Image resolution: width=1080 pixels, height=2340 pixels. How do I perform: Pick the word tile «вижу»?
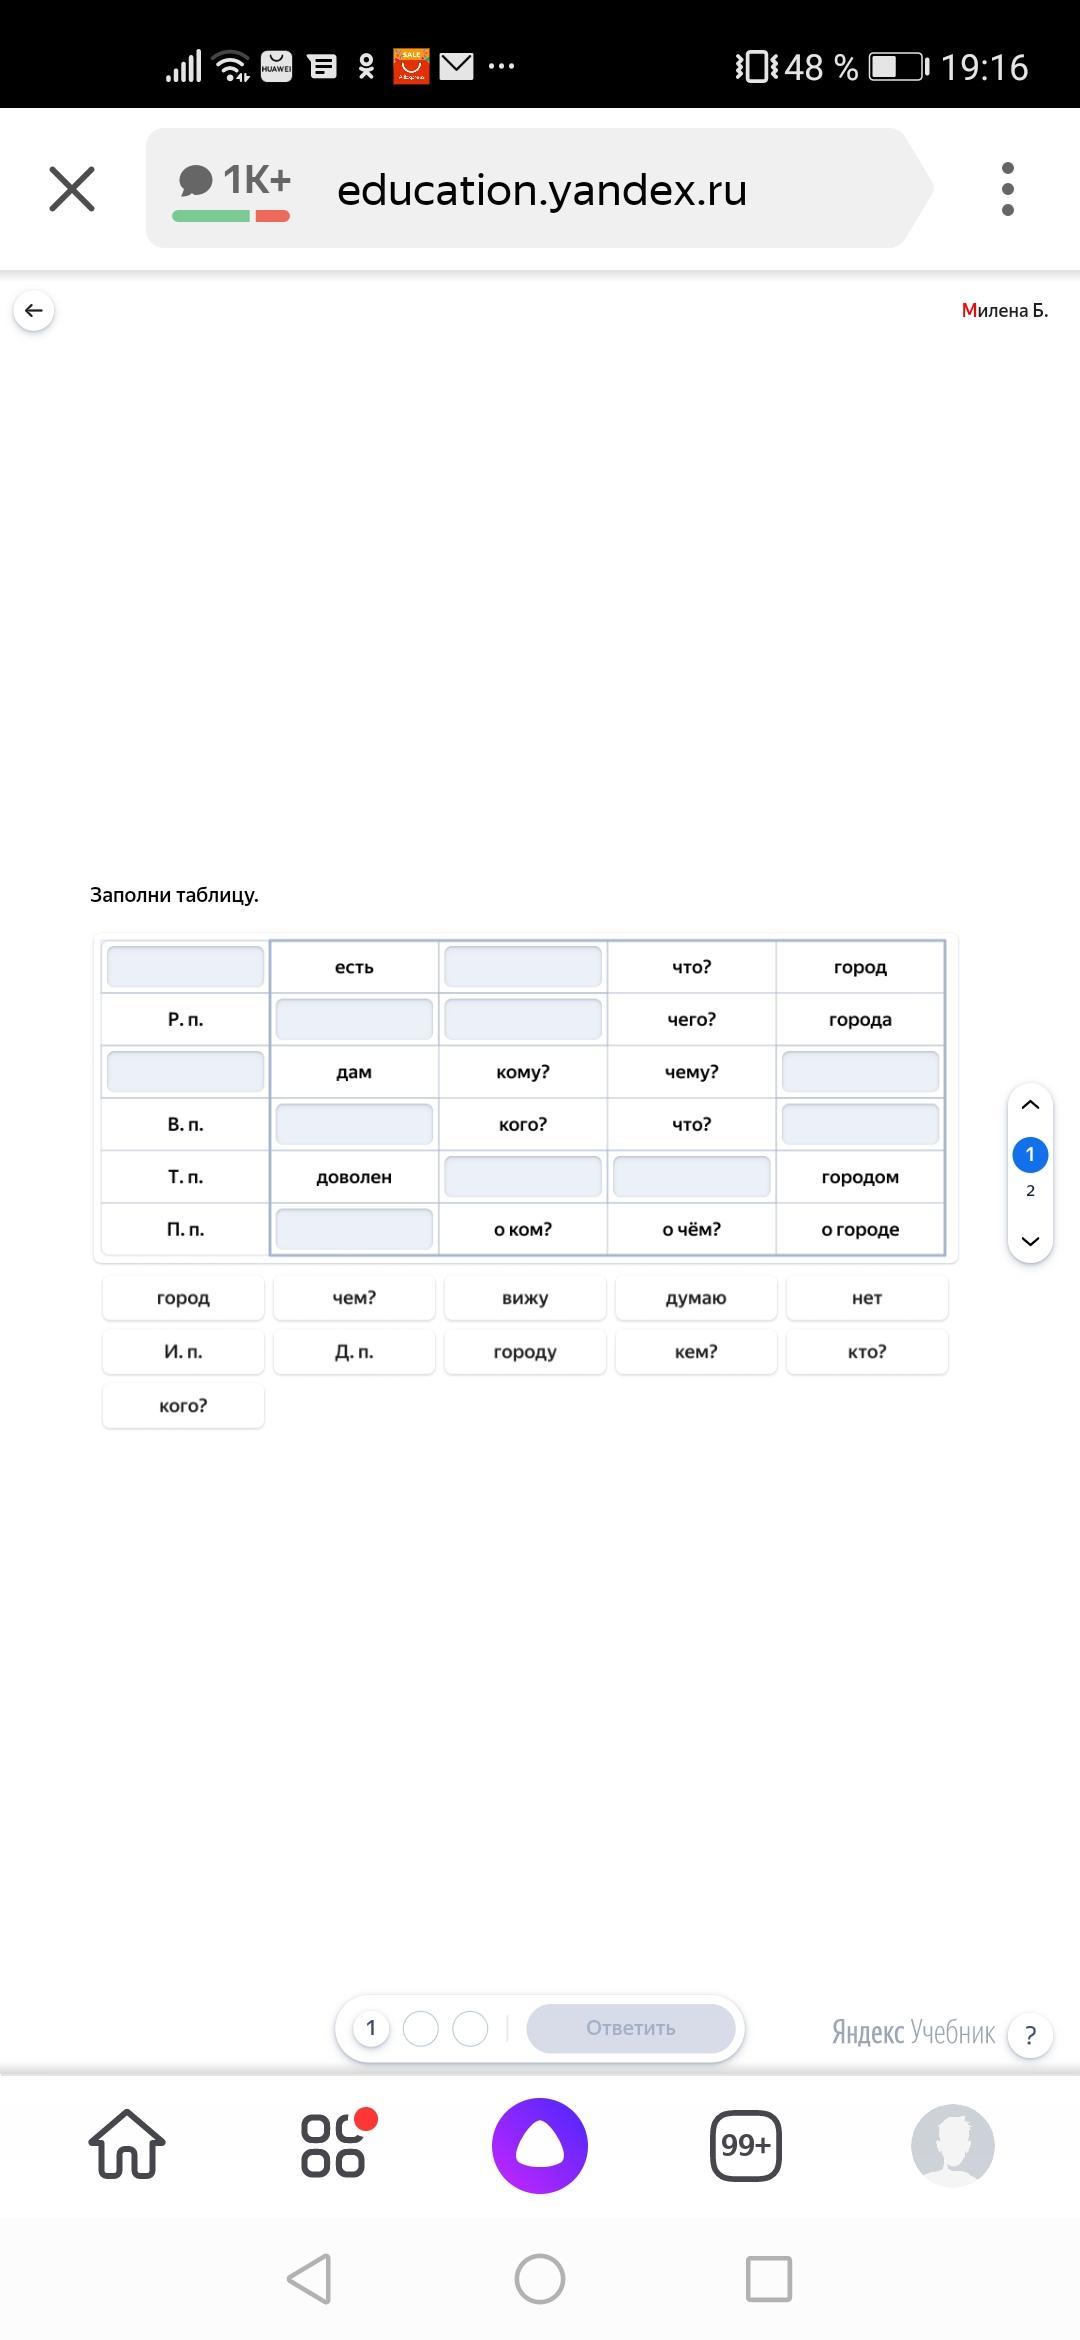pyautogui.click(x=525, y=1298)
